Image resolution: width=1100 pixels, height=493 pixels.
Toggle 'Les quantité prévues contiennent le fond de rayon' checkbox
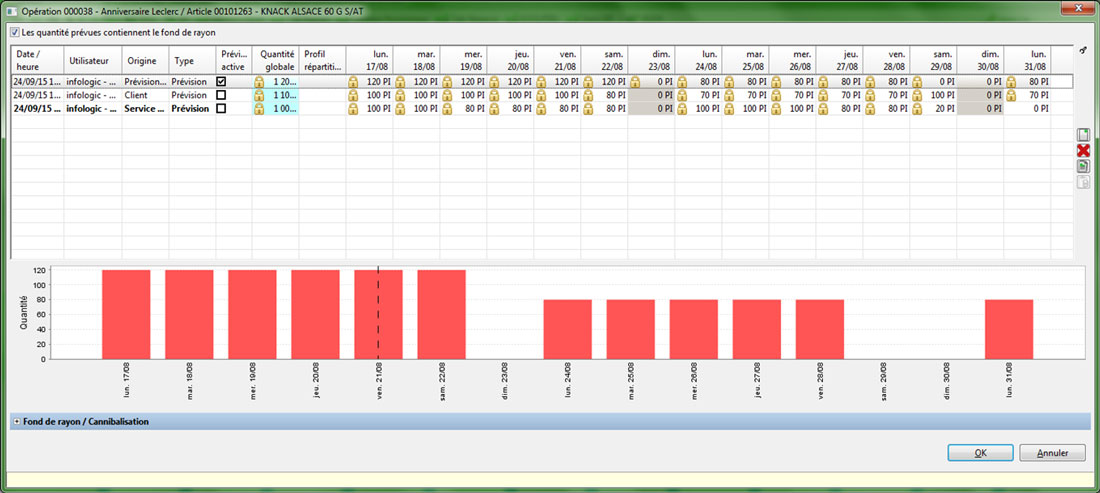point(15,32)
